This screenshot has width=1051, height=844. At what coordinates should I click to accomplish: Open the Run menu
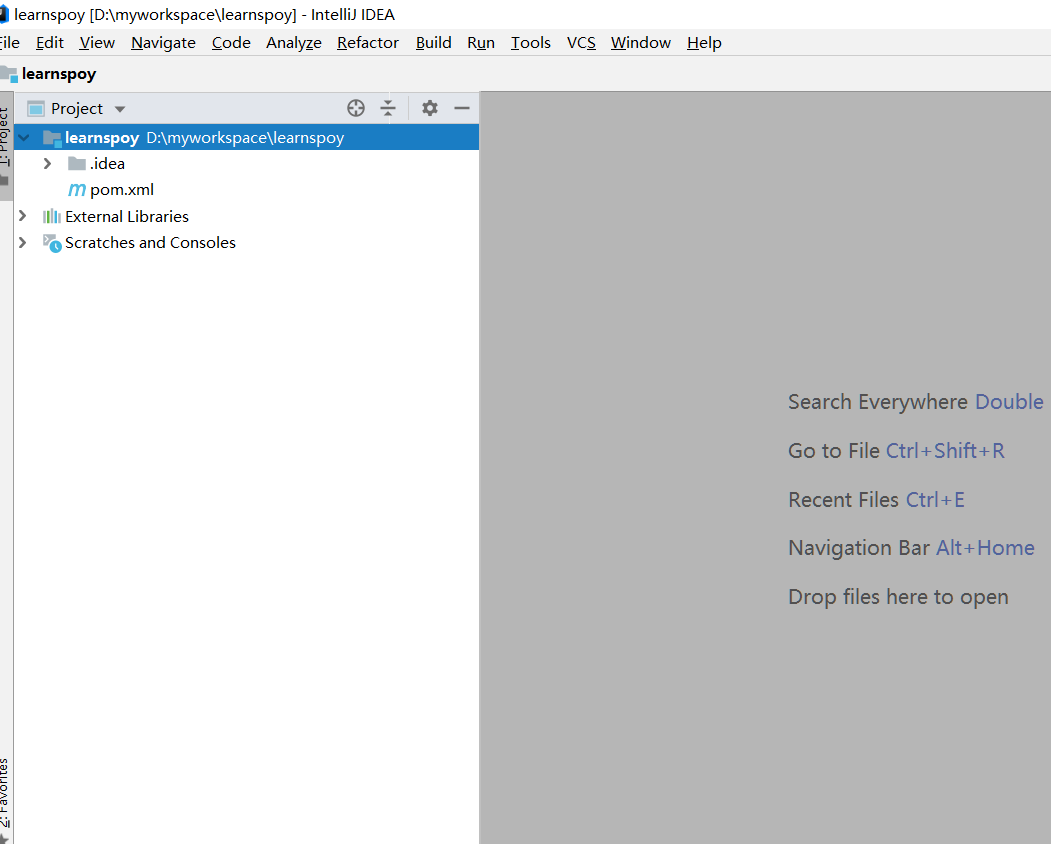tap(481, 43)
